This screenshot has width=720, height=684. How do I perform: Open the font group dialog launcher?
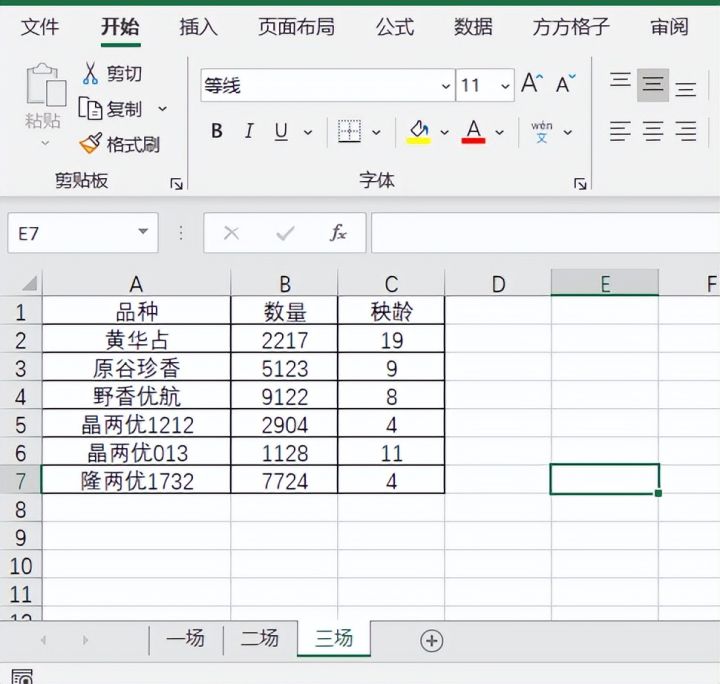coord(580,184)
